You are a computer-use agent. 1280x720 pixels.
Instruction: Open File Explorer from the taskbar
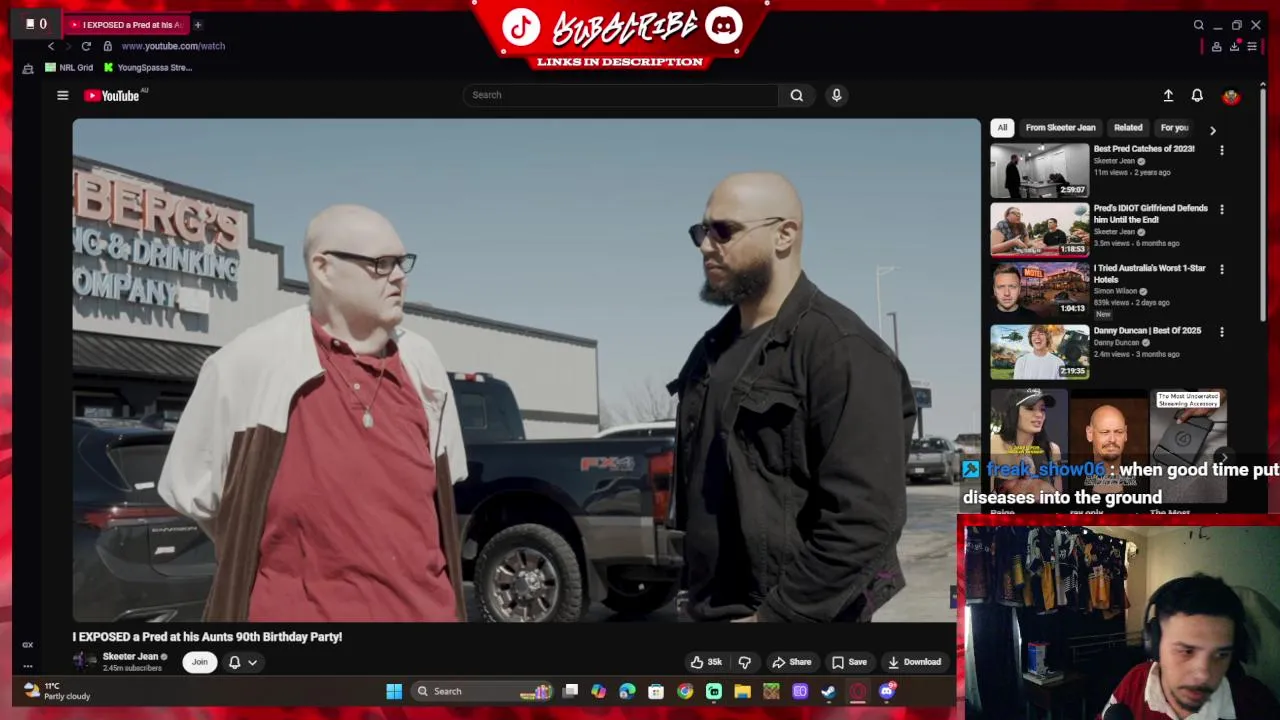(x=742, y=691)
